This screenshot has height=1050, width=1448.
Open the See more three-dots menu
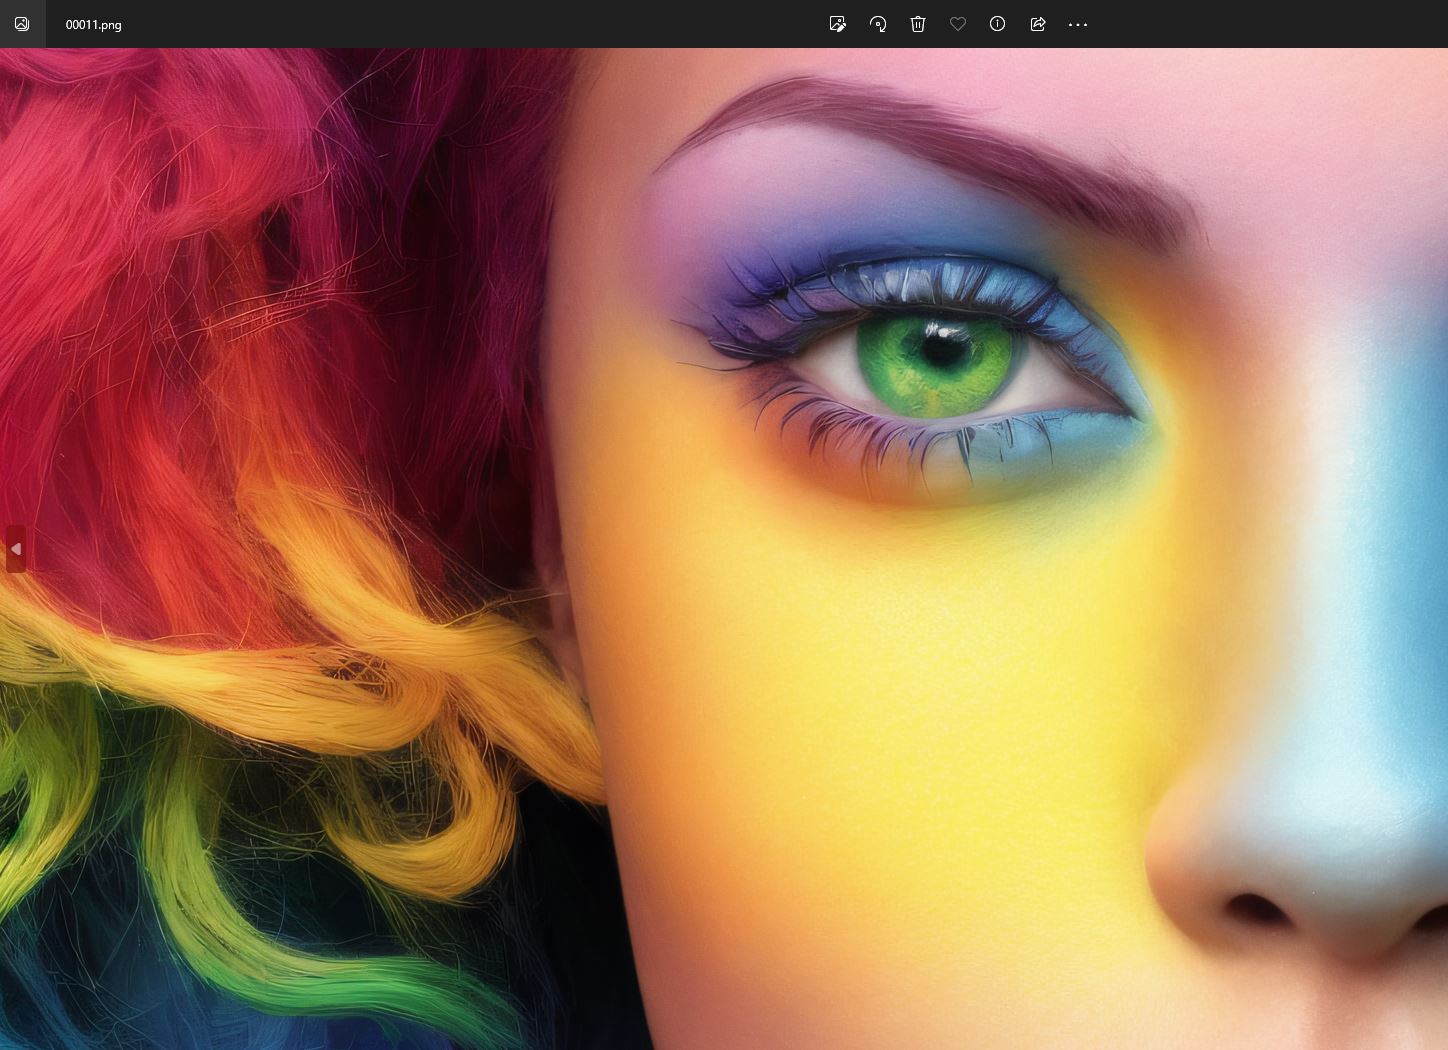[x=1078, y=24]
